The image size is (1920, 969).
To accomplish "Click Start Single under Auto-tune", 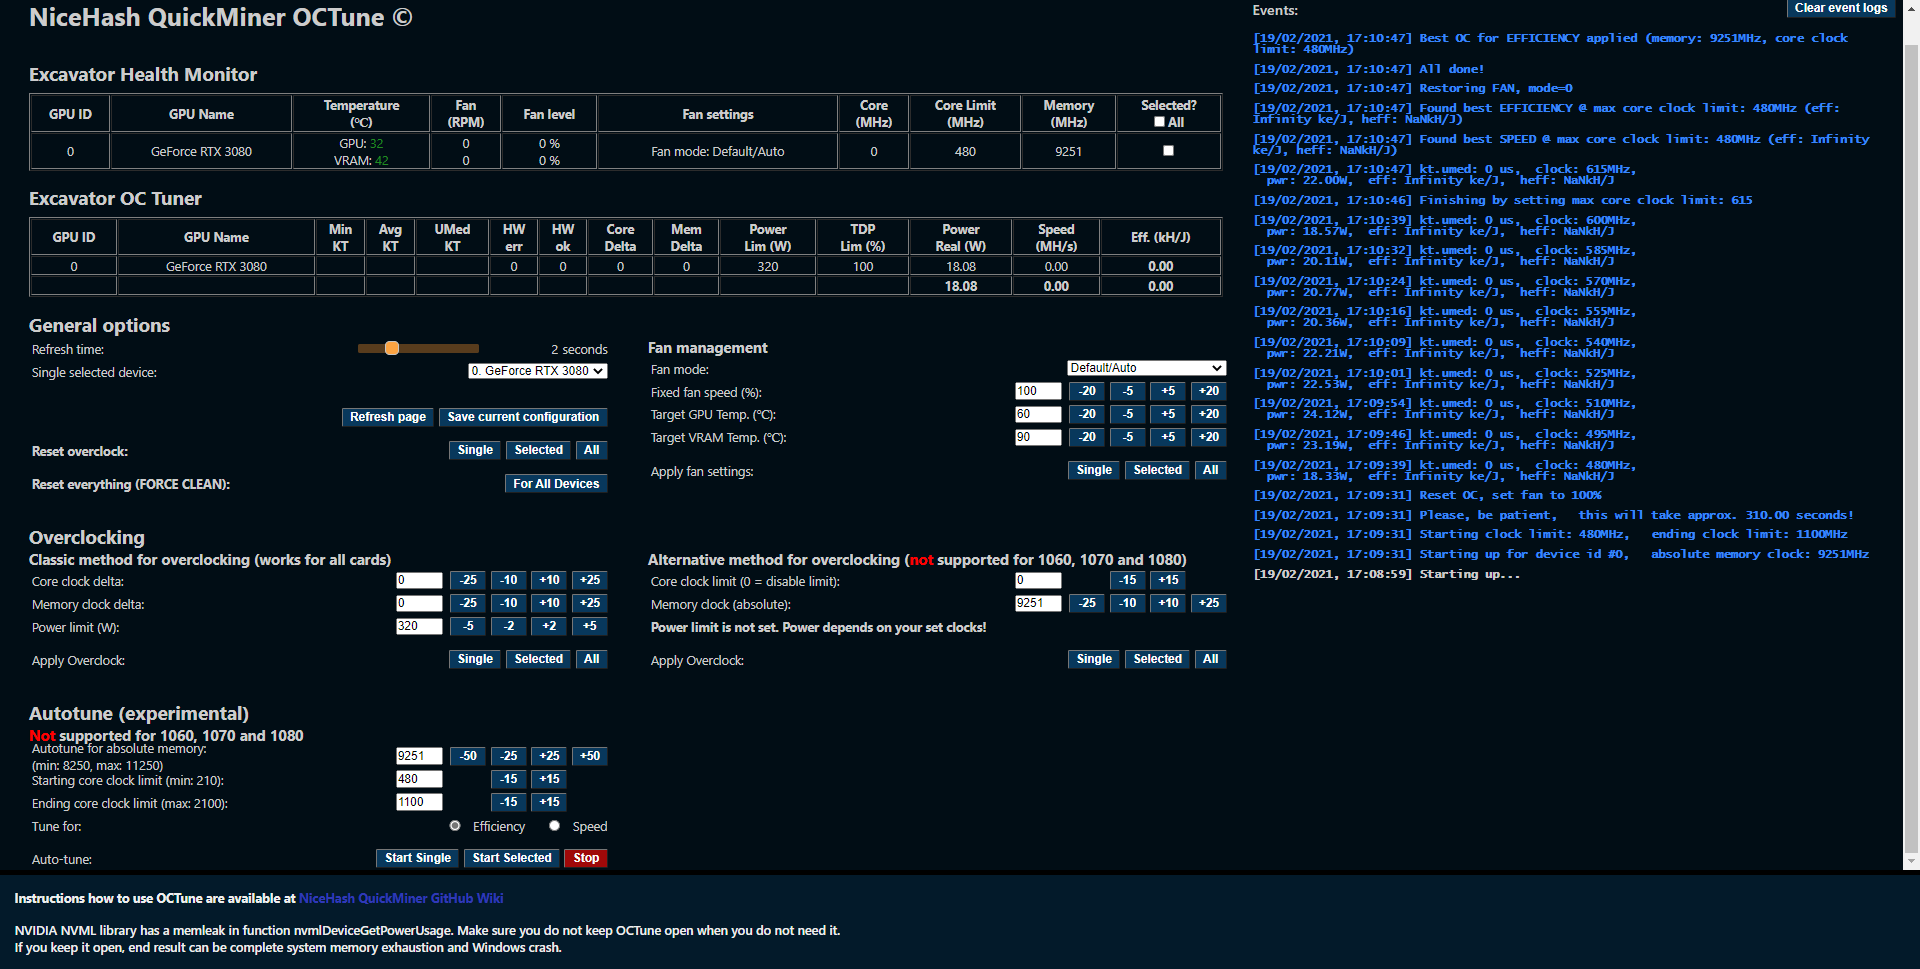I will tap(417, 858).
